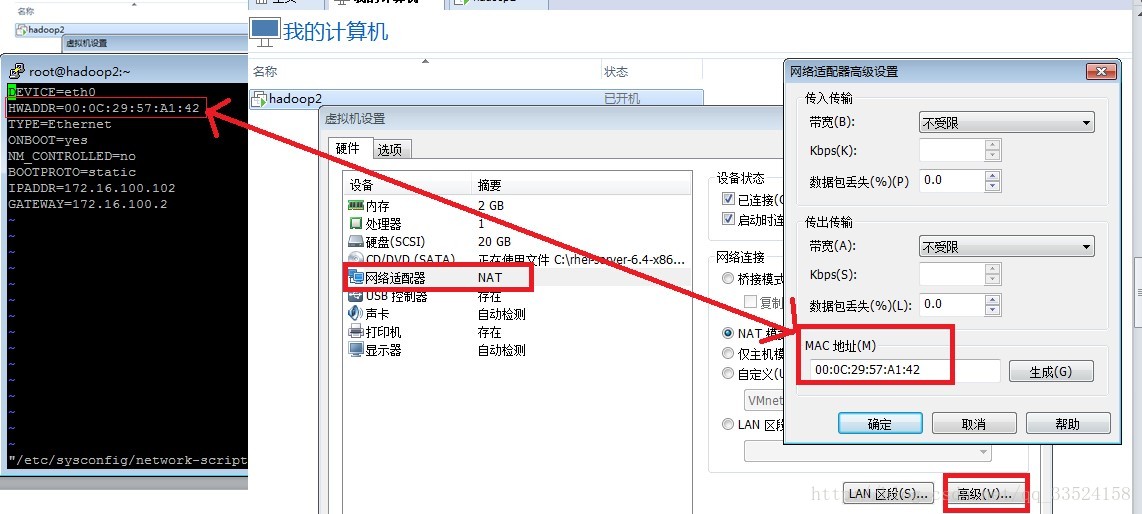Click the hard disk (硬盘 SCSI) icon
This screenshot has height=514, width=1142.
point(356,242)
